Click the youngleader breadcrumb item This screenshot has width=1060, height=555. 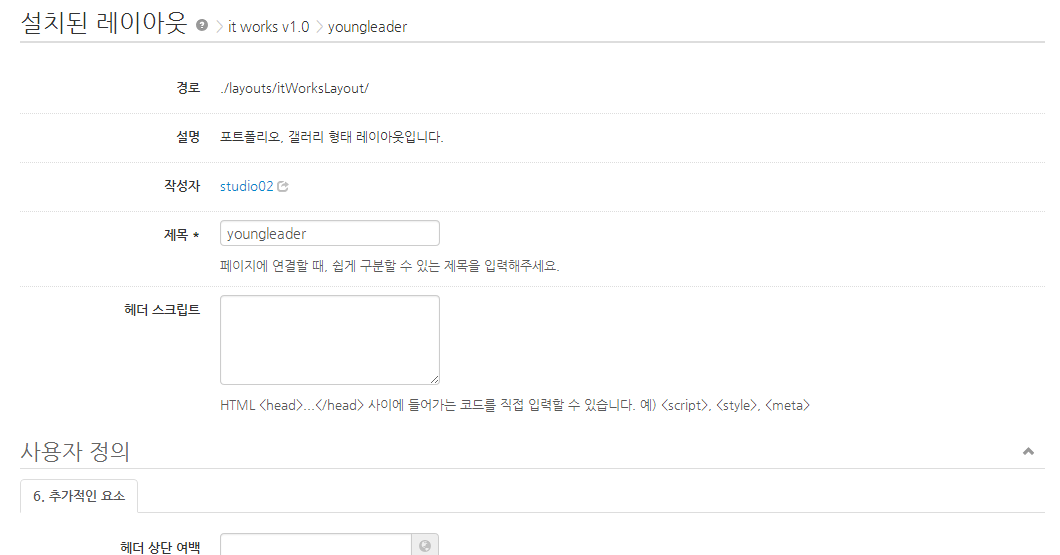pyautogui.click(x=367, y=27)
